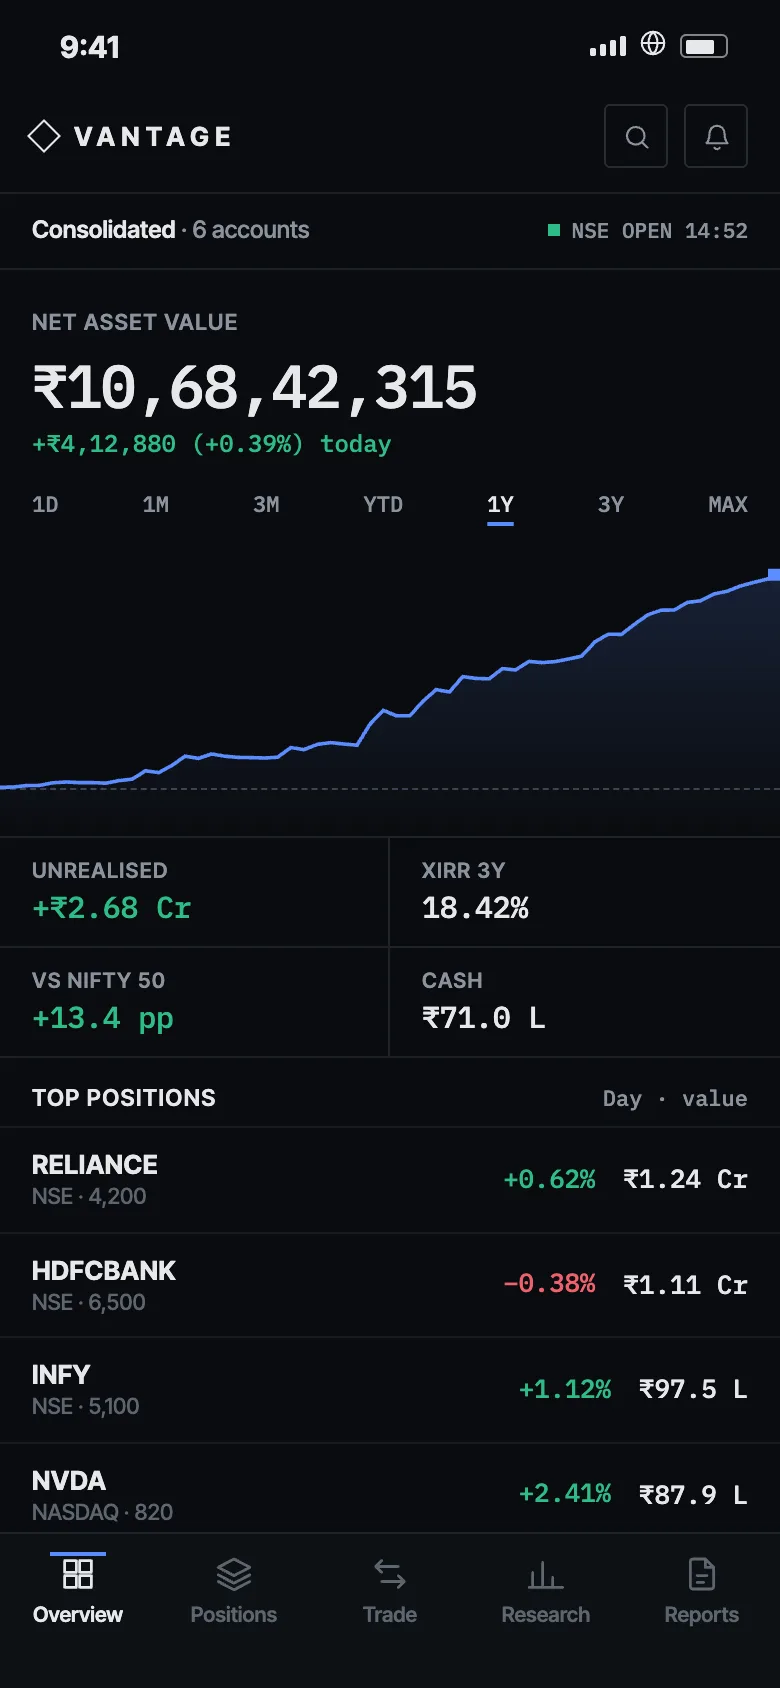Open notifications bell icon

[x=716, y=136]
